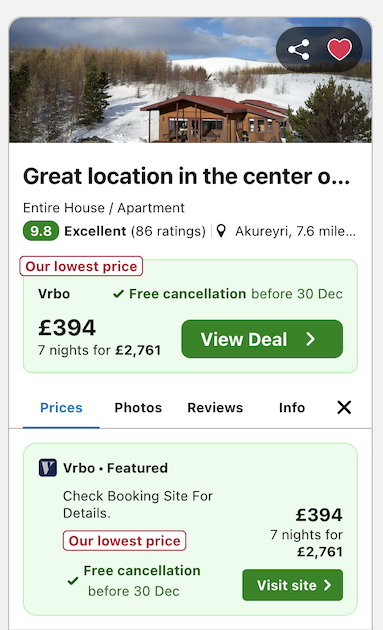This screenshot has width=383, height=630.
Task: Click the View Deal button
Action: [262, 339]
